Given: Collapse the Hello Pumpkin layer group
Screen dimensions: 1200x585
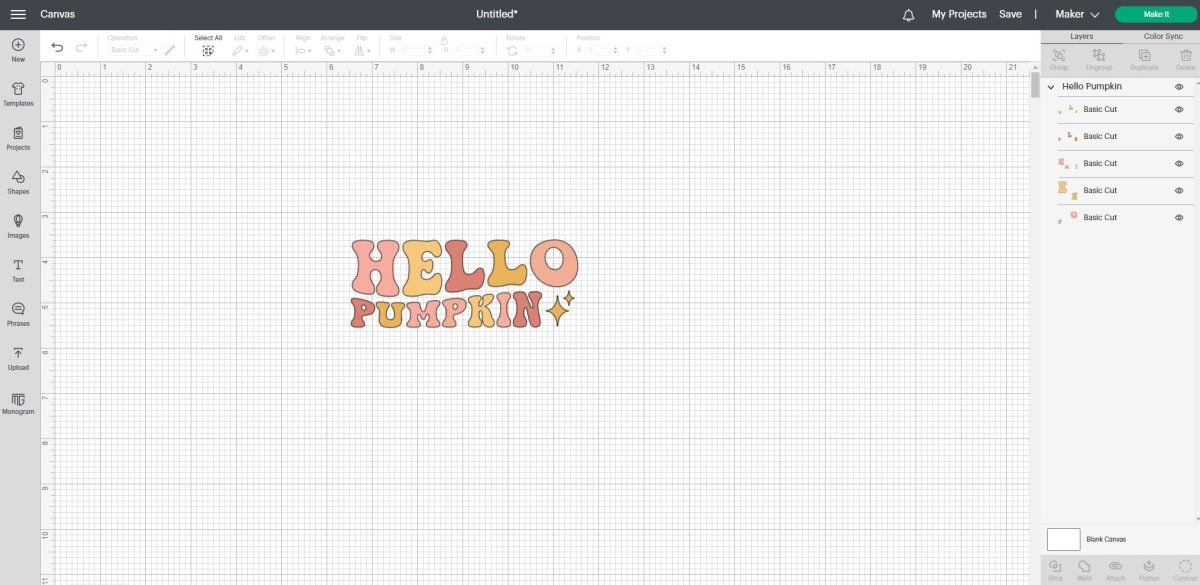Looking at the screenshot, I should 1051,87.
